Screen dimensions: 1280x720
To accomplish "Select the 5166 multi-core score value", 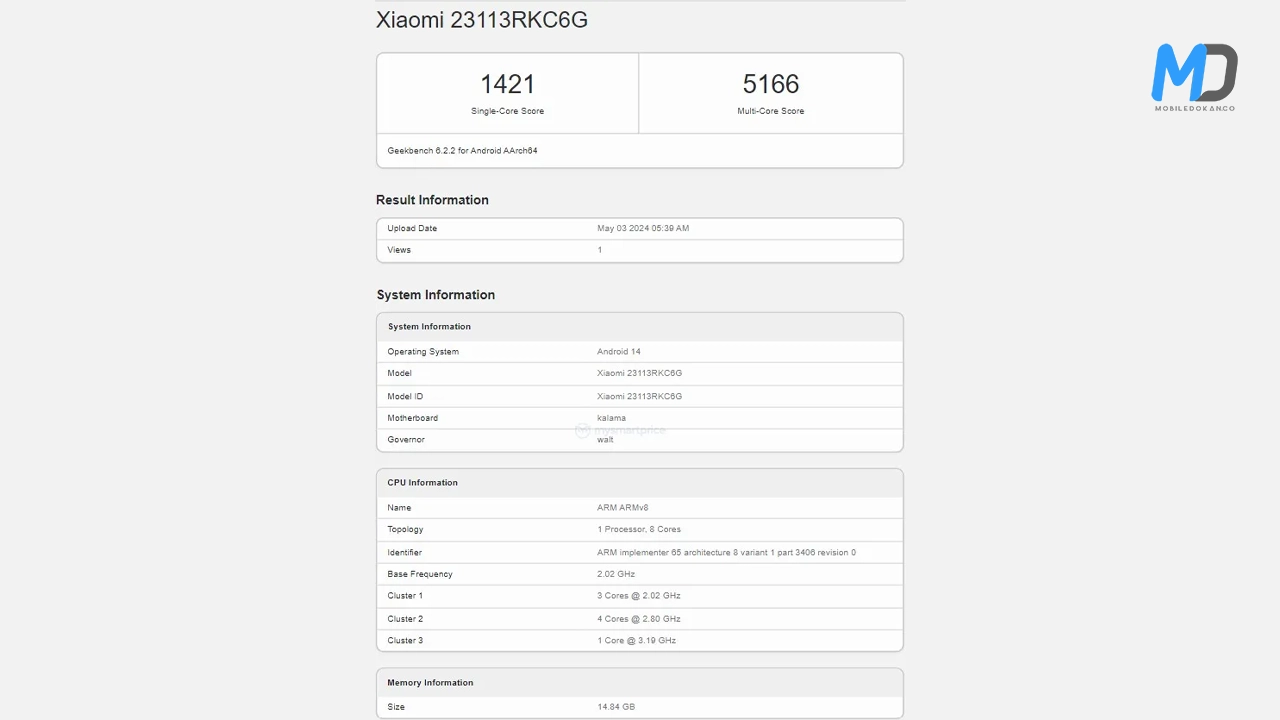I will (x=770, y=84).
